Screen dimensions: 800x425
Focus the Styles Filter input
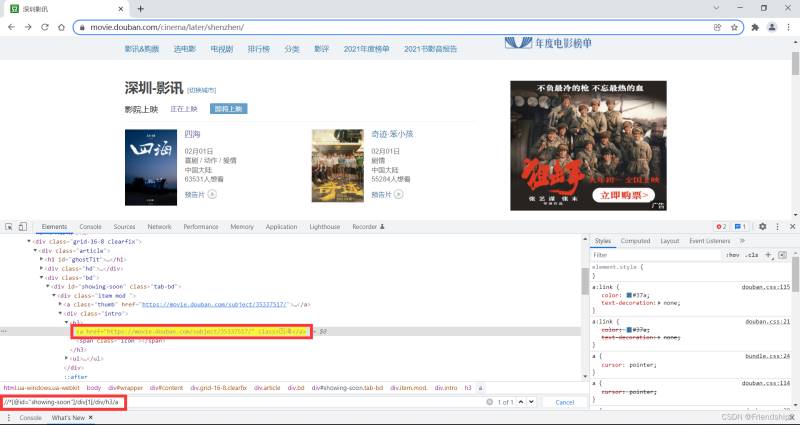tap(656, 255)
